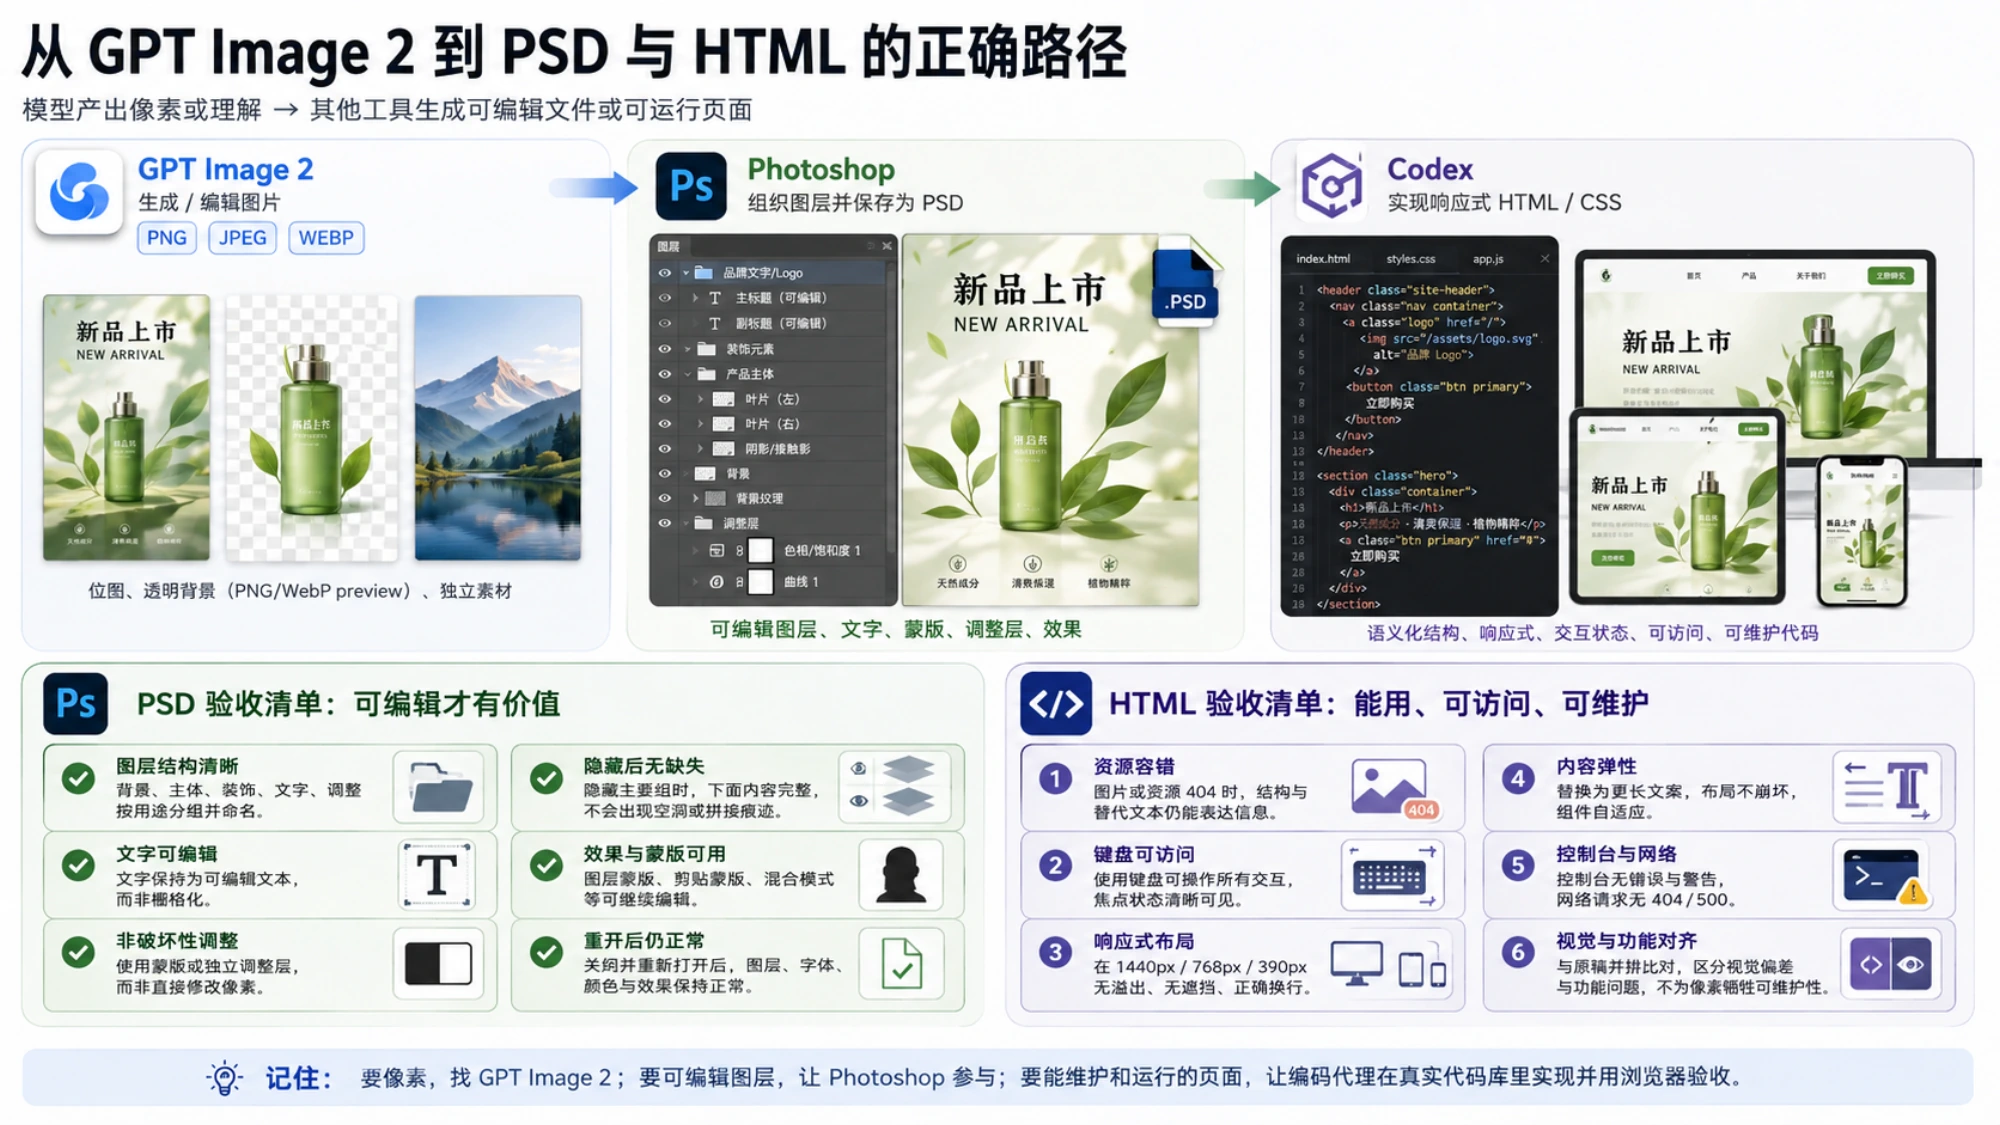Click the 植物精粹 feature icon on the poster
Image resolution: width=2000 pixels, height=1125 pixels.
pyautogui.click(x=1108, y=564)
